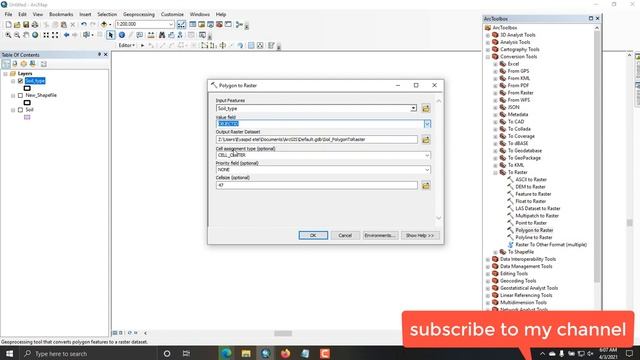The width and height of the screenshot is (640, 360).
Task: Toggle List By Source in Table Of Contents
Action: click(15, 64)
